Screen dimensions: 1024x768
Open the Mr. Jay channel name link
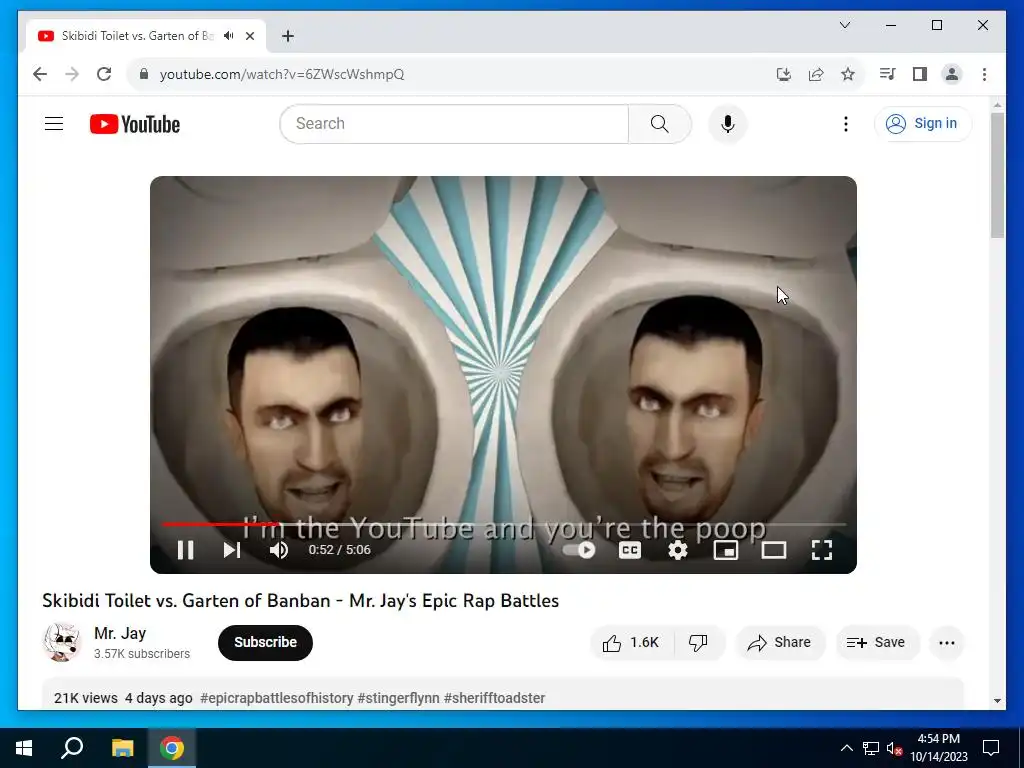[x=120, y=633]
